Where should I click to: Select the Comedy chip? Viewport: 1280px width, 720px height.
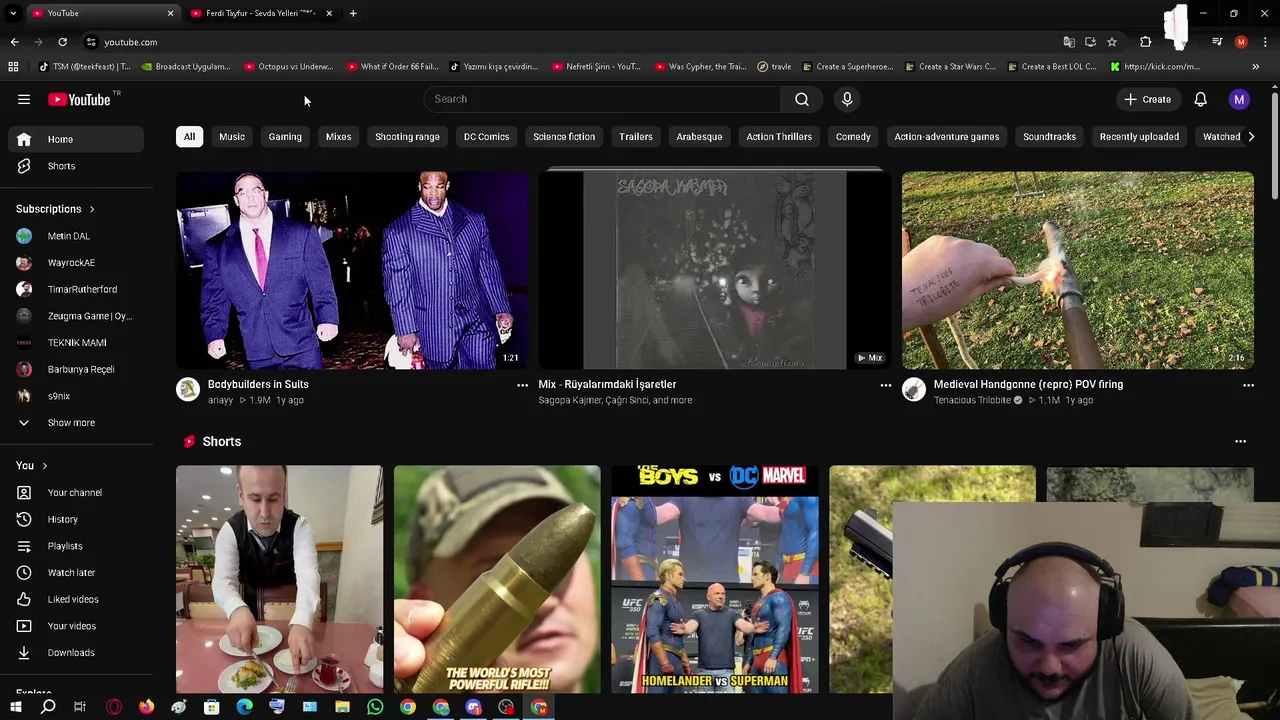pyautogui.click(x=853, y=137)
